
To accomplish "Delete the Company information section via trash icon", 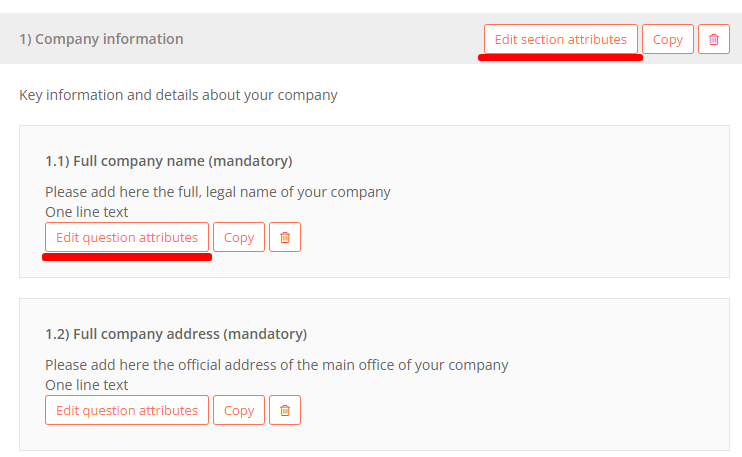I will (x=714, y=39).
